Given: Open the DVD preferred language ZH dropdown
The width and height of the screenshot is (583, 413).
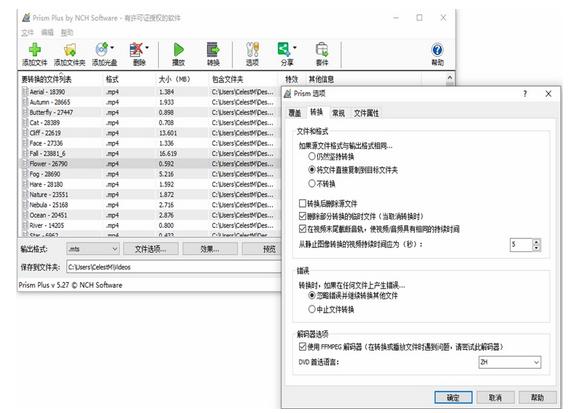Looking at the screenshot, I should [509, 362].
